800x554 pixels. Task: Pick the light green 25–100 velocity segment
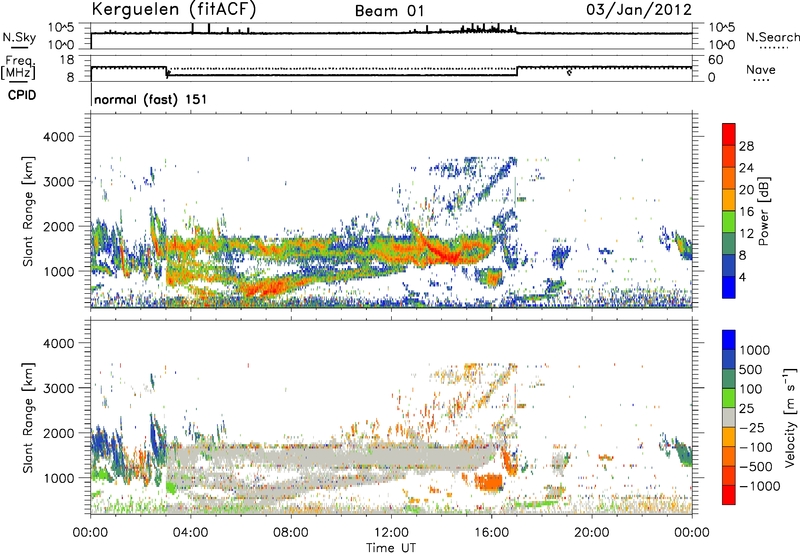(x=729, y=398)
